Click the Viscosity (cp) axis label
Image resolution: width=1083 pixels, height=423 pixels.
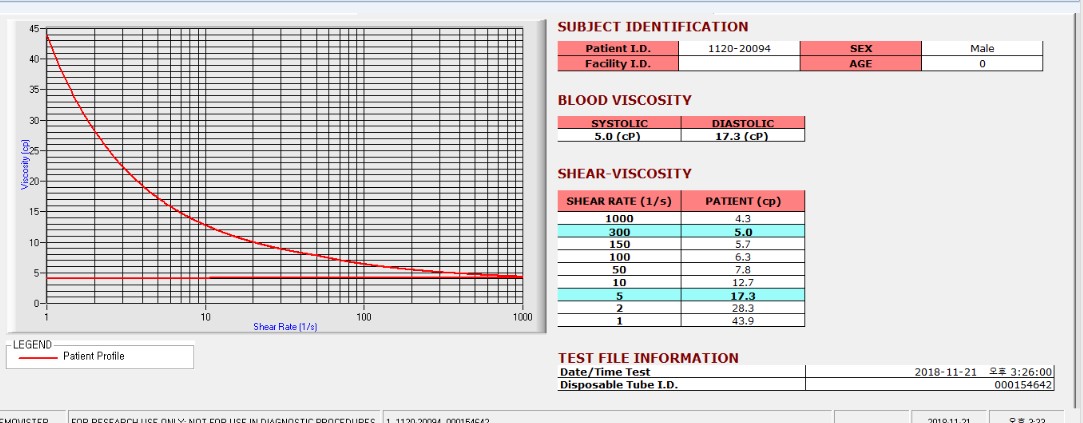coord(25,164)
